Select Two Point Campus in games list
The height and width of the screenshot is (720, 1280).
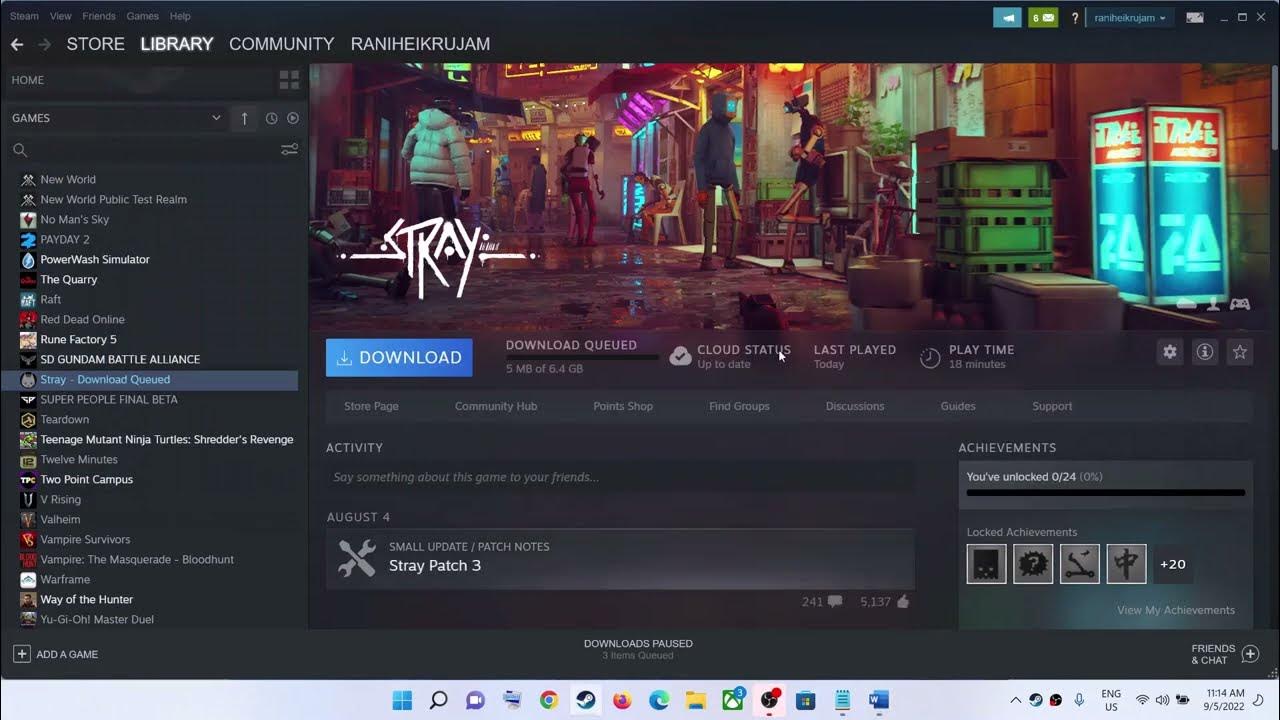pyautogui.click(x=86, y=479)
